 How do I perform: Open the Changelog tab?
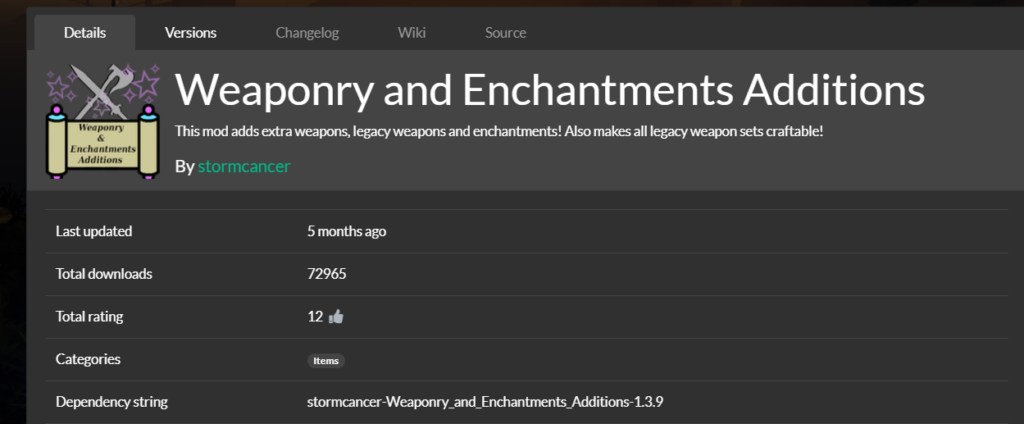pyautogui.click(x=307, y=33)
